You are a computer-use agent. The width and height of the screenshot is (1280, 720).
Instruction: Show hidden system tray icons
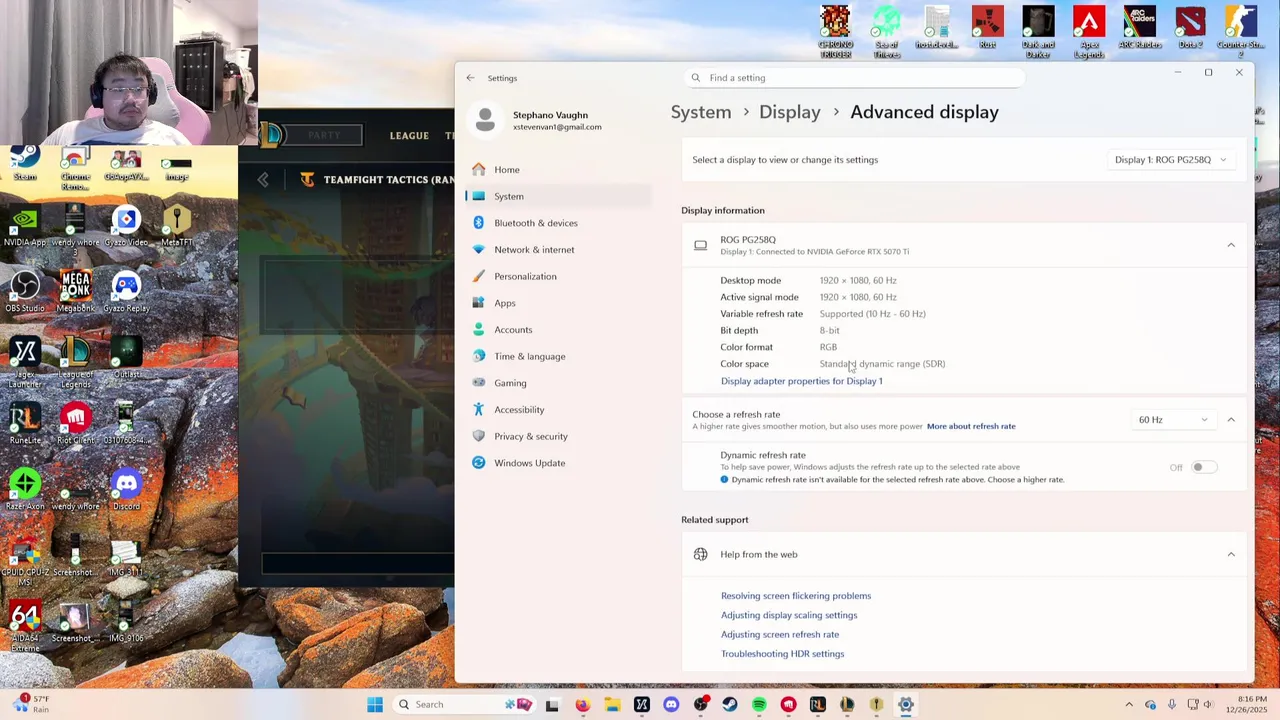1129,705
